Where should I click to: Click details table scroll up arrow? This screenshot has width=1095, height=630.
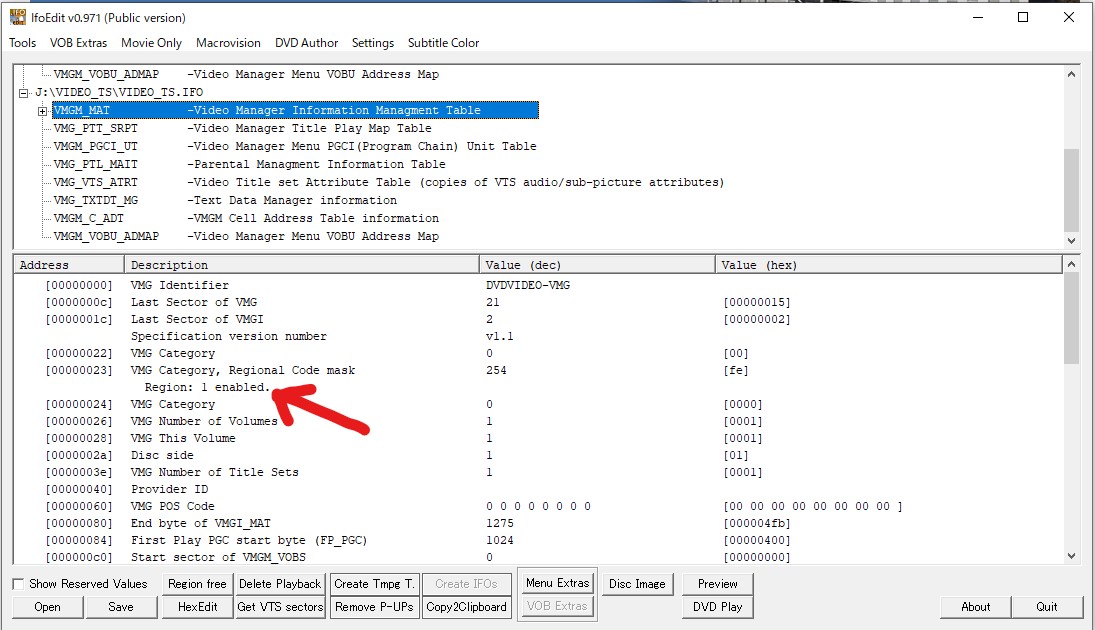pos(1071,265)
